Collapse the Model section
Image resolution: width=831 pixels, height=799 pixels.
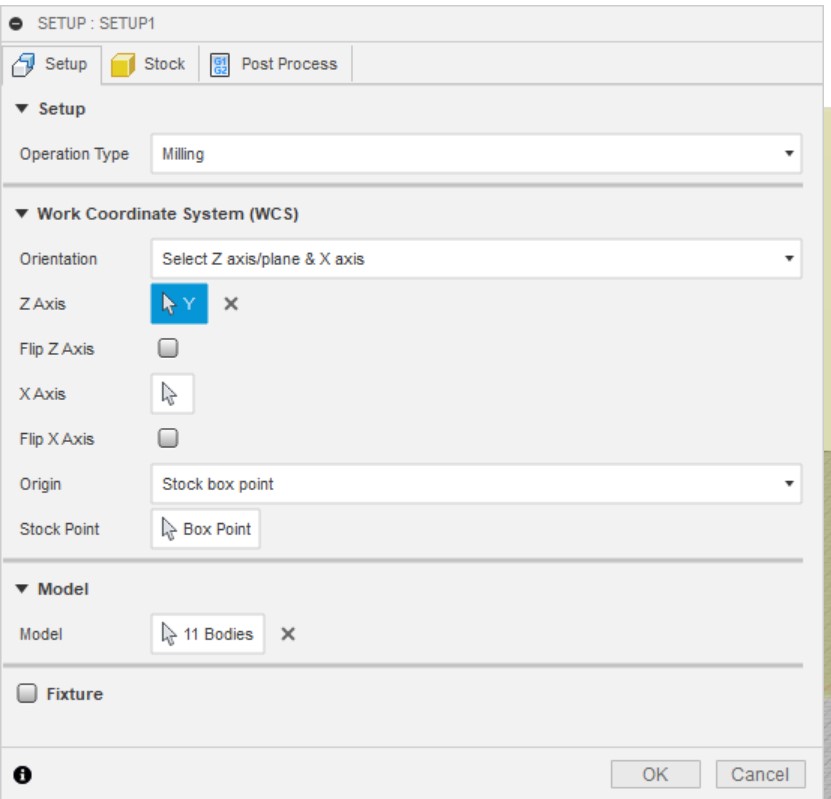(23, 589)
